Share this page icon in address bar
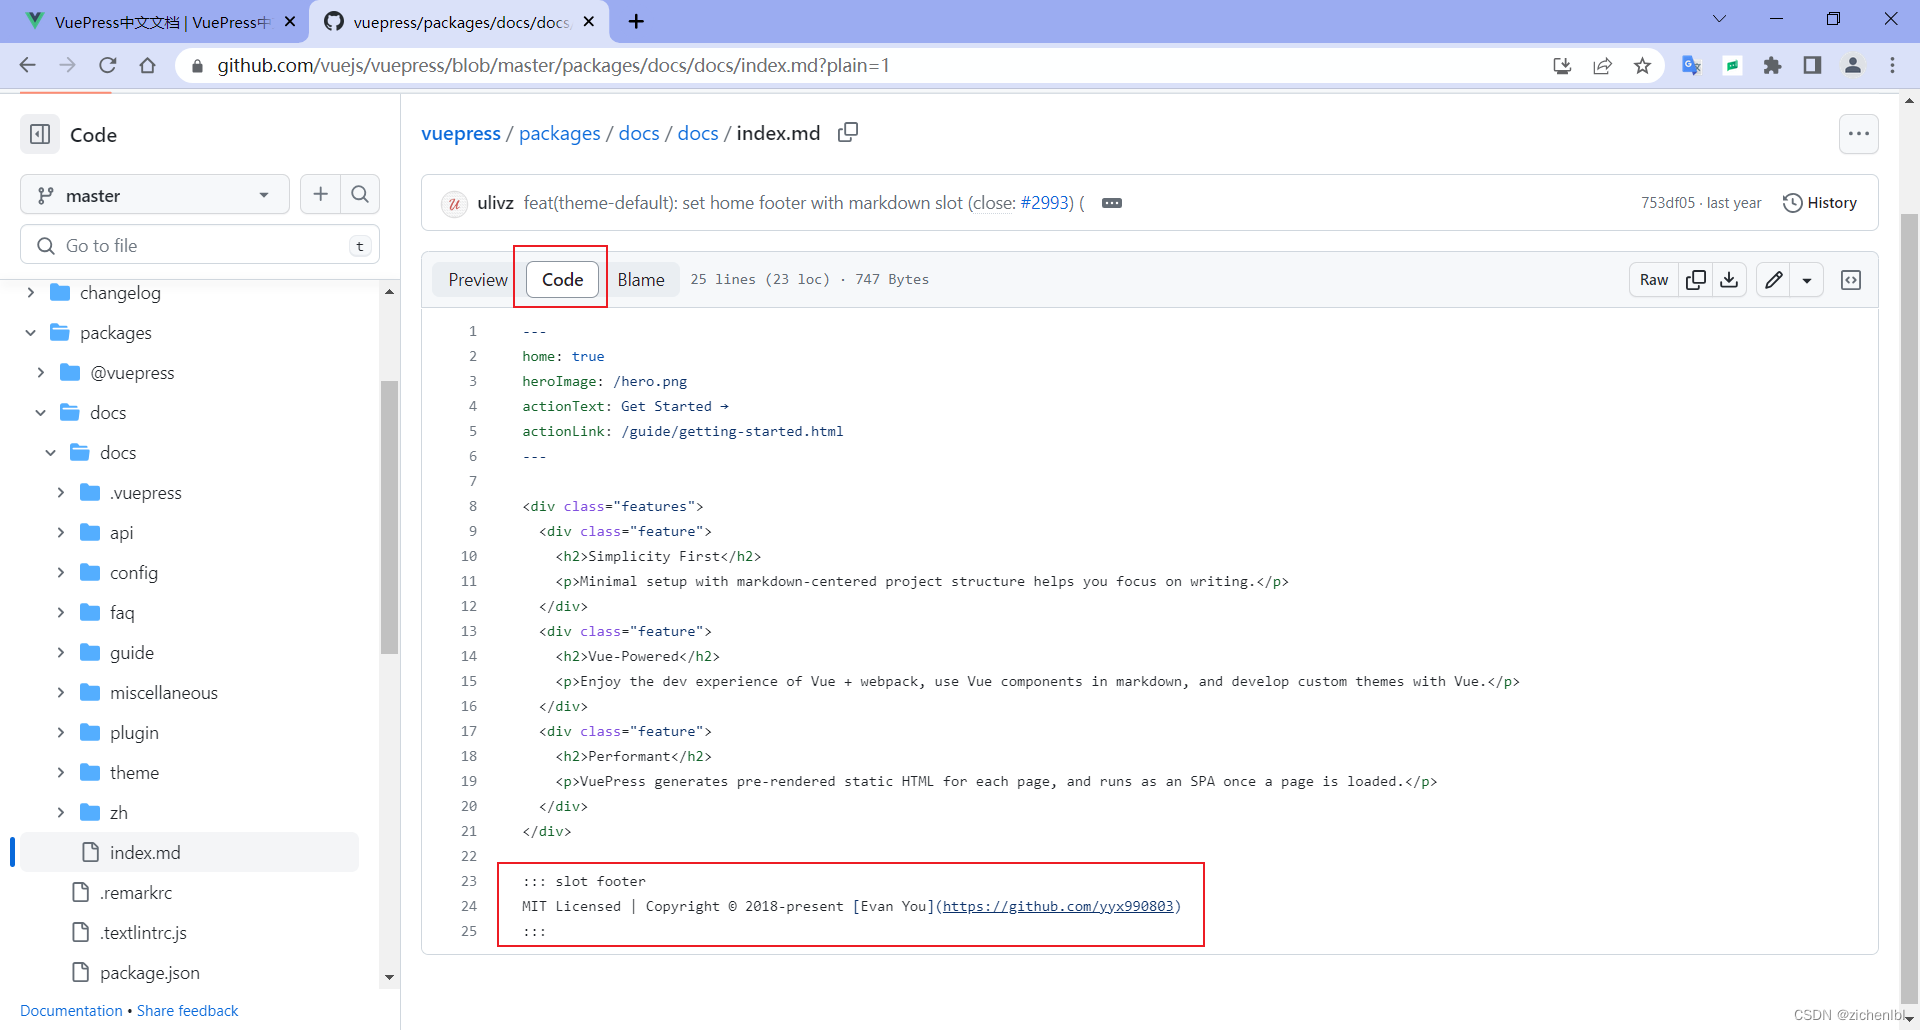1920x1030 pixels. point(1602,65)
